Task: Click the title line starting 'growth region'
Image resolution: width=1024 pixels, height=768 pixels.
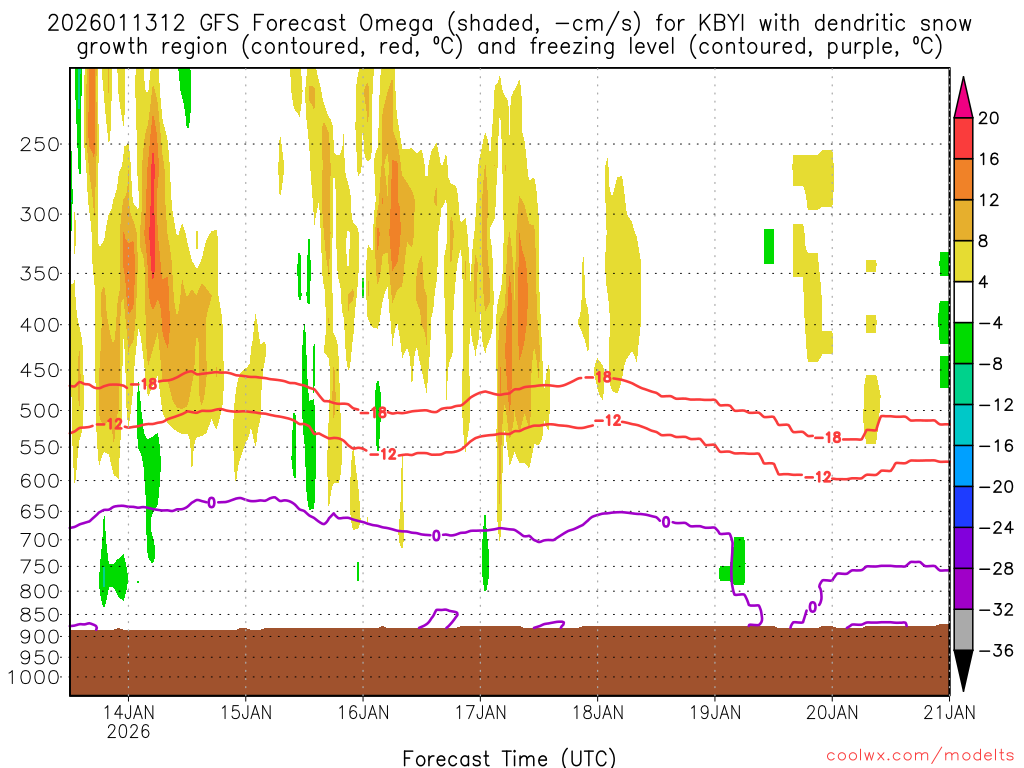Action: 509,47
